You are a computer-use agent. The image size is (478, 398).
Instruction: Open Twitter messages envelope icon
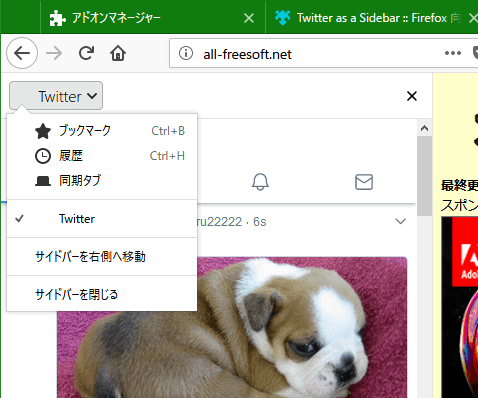pyautogui.click(x=364, y=182)
